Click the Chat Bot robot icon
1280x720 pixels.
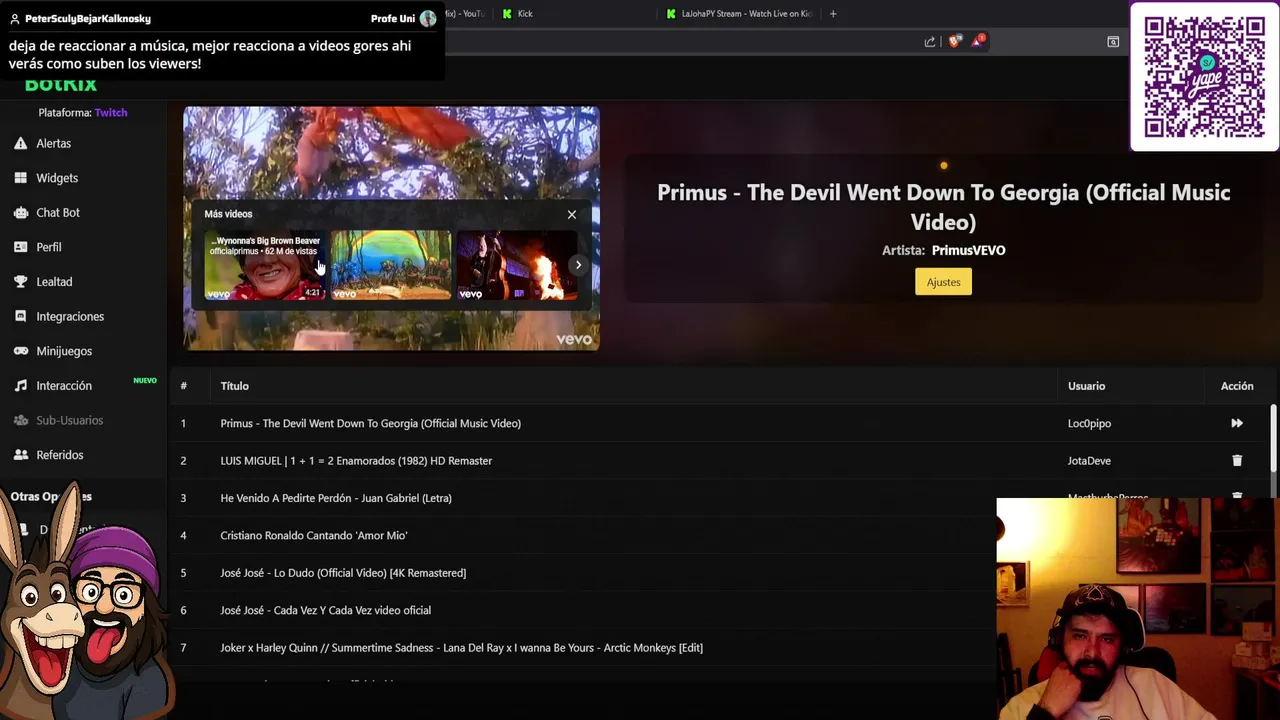coord(20,212)
